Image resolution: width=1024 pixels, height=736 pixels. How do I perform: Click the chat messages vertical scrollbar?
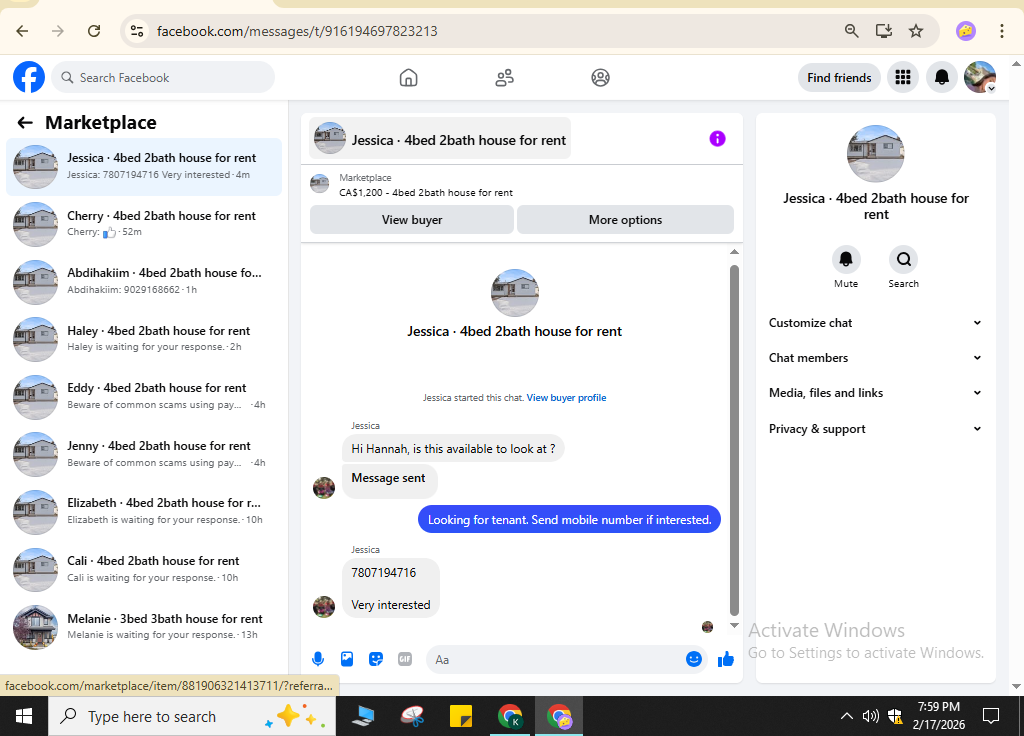(734, 440)
